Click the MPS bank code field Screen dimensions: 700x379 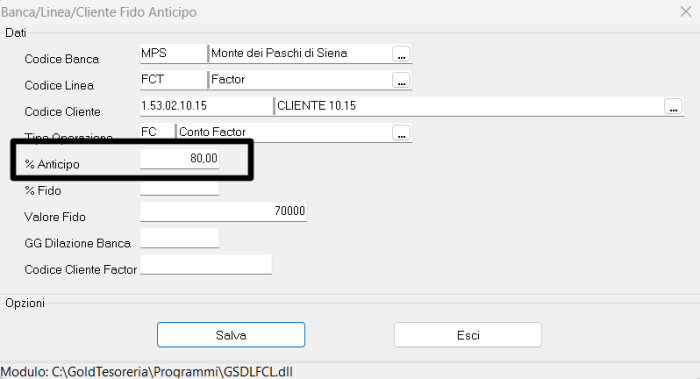coord(173,53)
